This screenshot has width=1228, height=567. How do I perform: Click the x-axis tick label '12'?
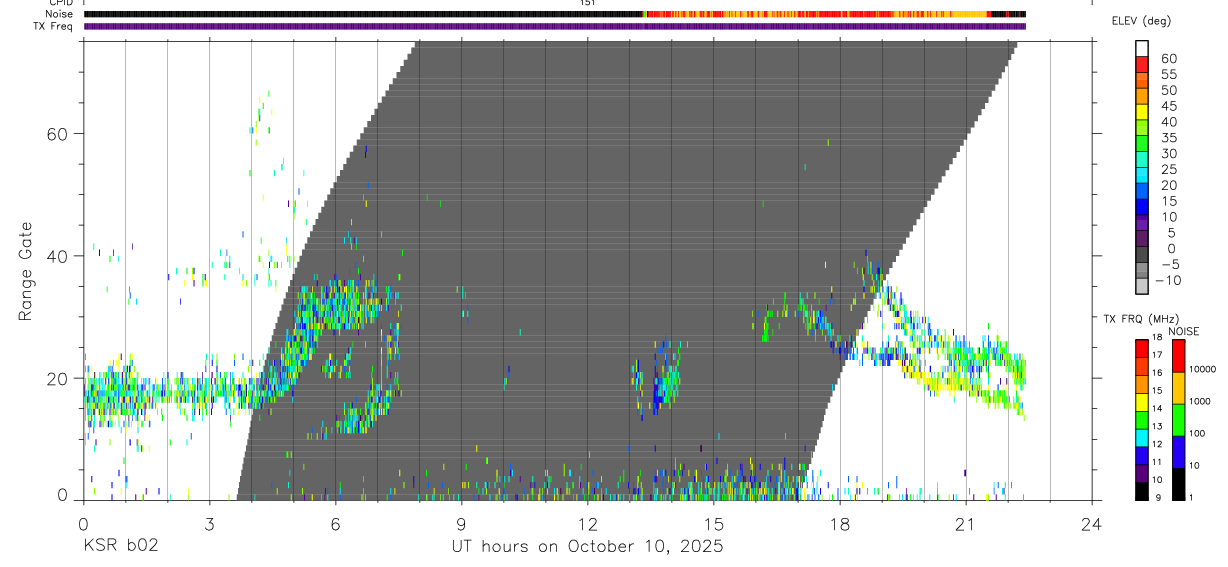tap(587, 524)
